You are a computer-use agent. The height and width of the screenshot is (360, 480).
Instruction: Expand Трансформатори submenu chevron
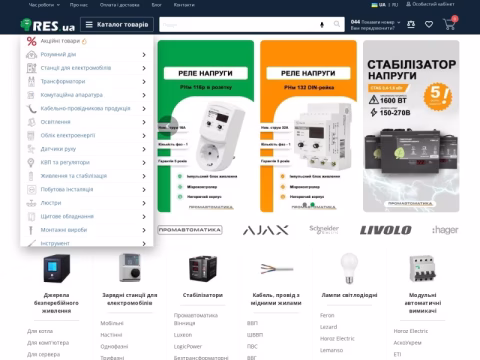click(x=144, y=82)
